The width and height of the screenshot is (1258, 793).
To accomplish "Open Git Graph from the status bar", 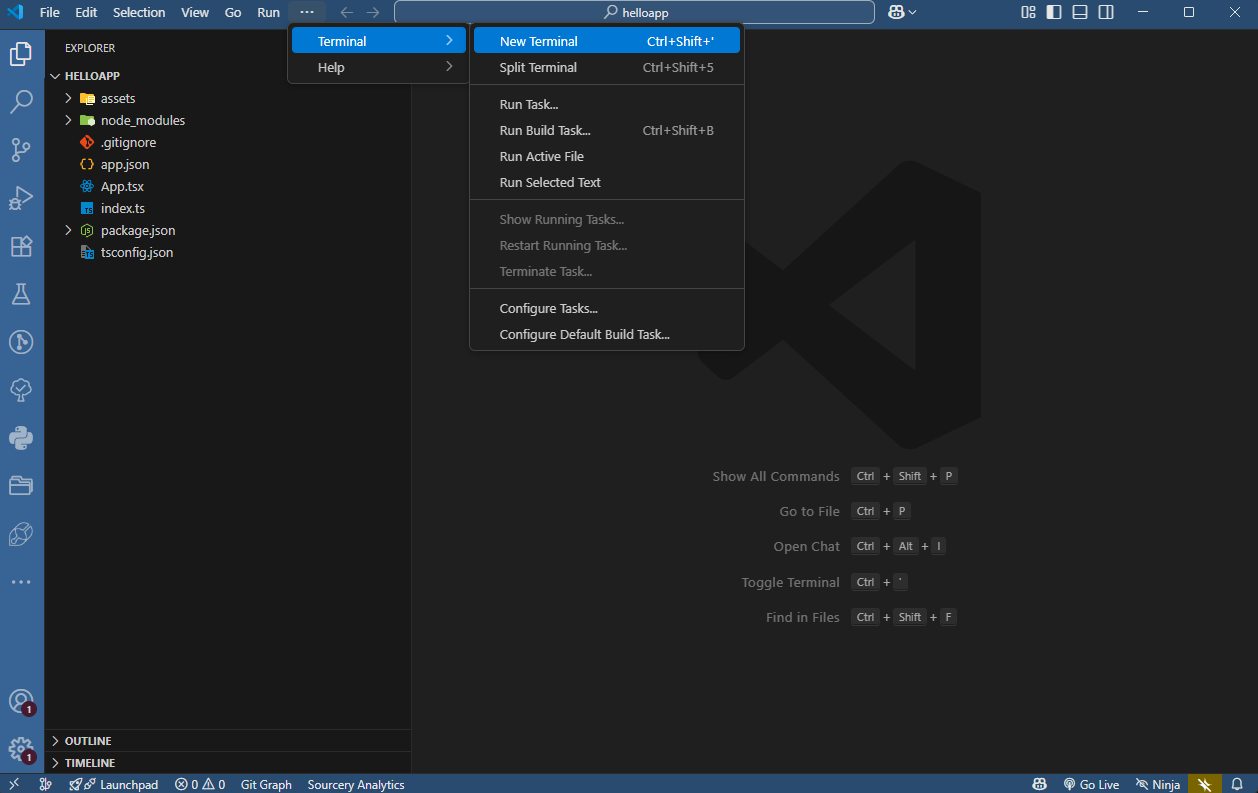I will coord(265,784).
